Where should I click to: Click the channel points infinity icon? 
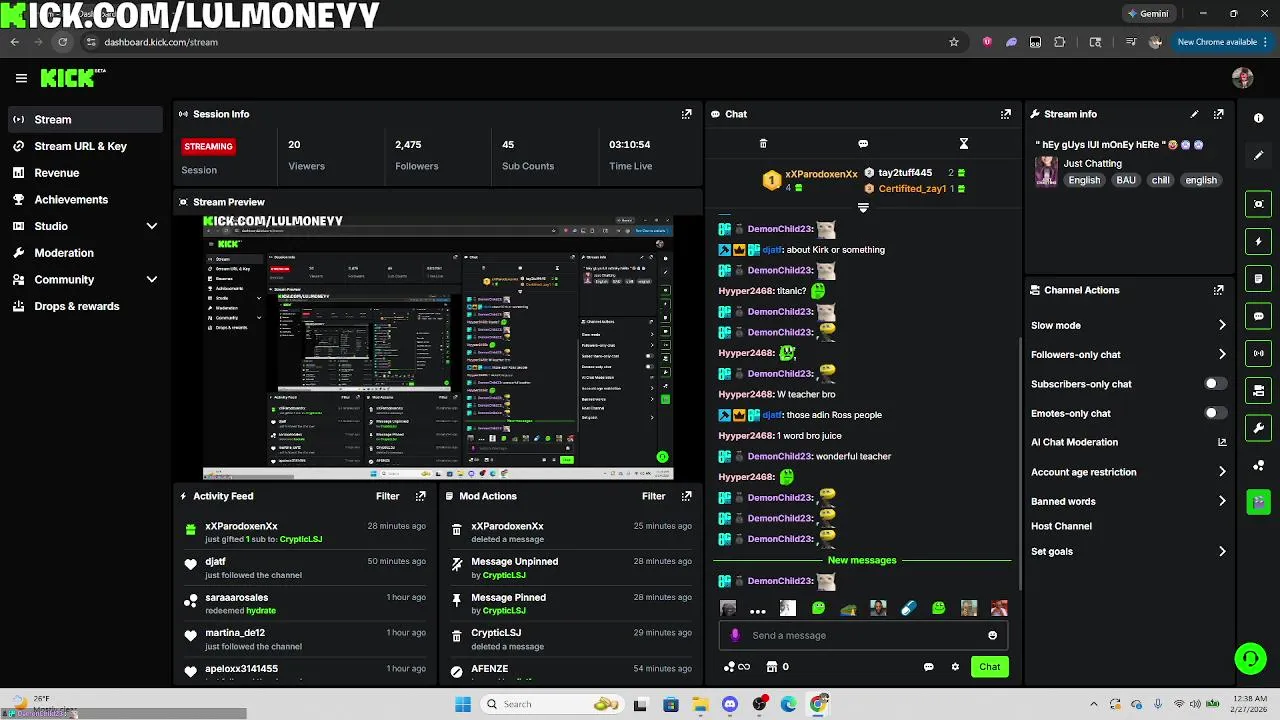(737, 667)
